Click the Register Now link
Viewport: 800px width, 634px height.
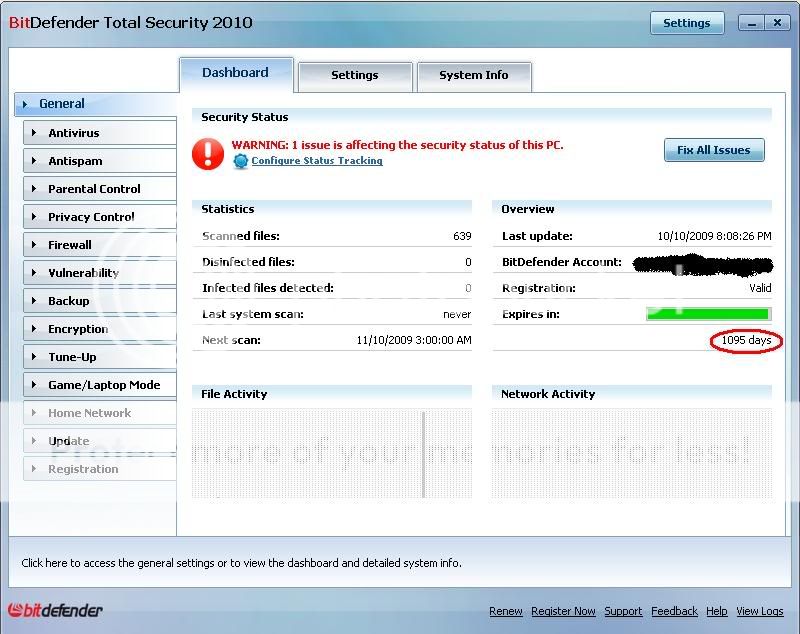(563, 611)
